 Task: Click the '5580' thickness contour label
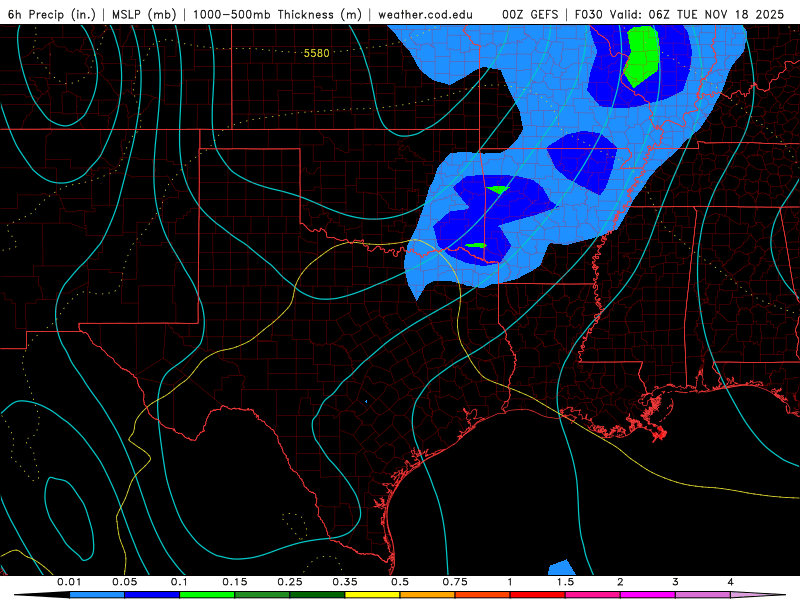point(316,53)
